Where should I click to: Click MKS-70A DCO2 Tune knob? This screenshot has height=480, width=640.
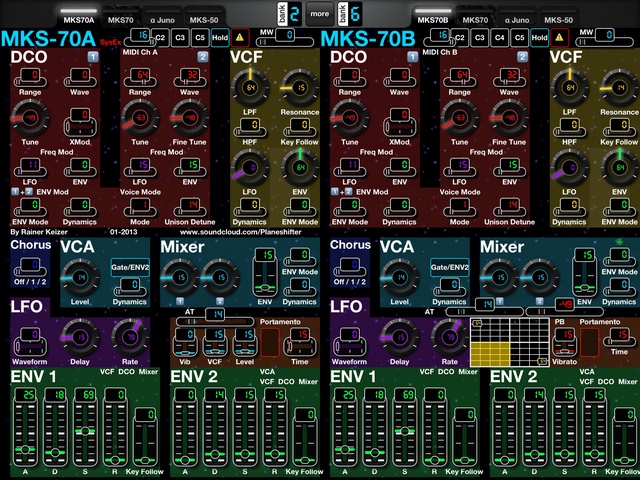(140, 118)
